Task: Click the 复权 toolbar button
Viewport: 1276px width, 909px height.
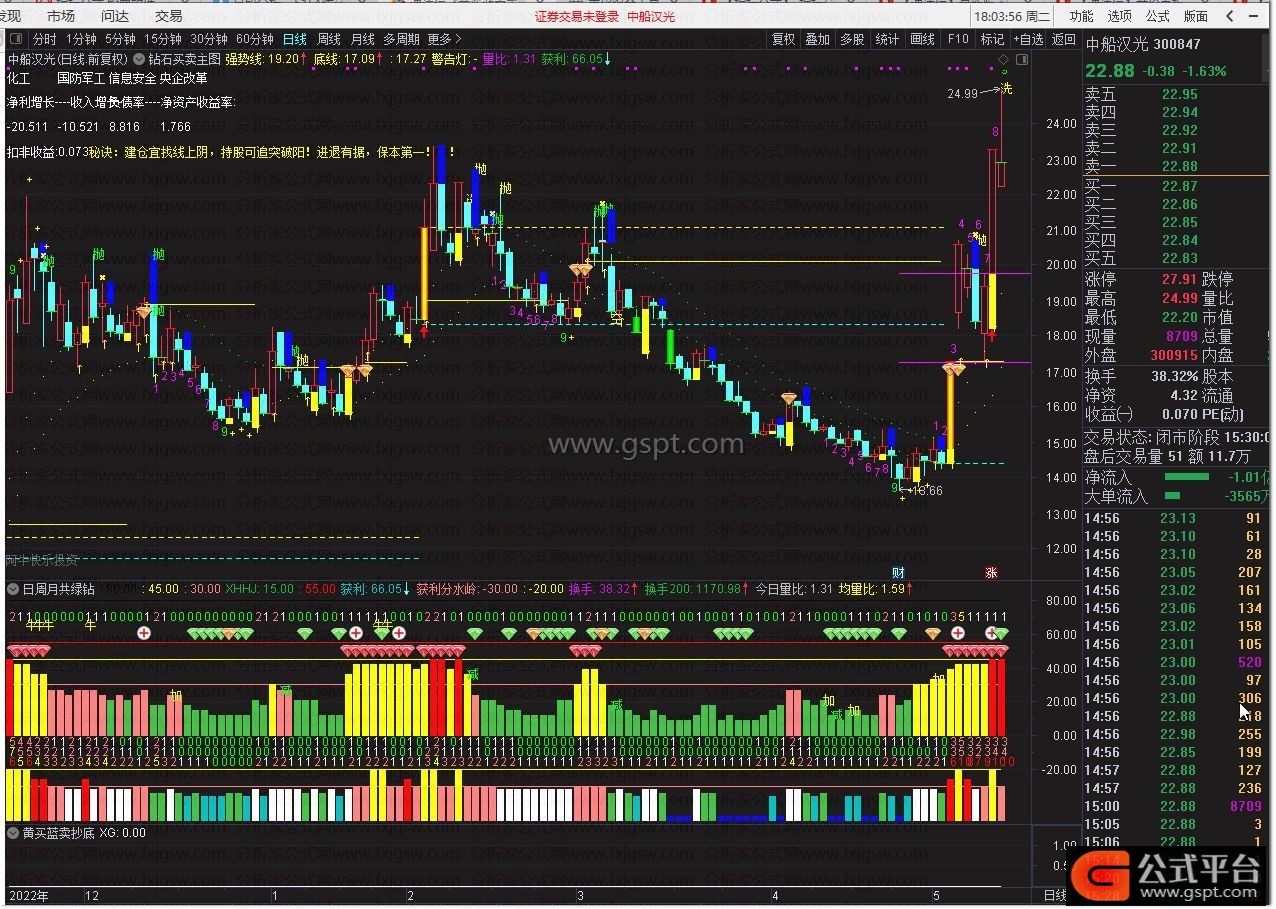Action: click(784, 40)
